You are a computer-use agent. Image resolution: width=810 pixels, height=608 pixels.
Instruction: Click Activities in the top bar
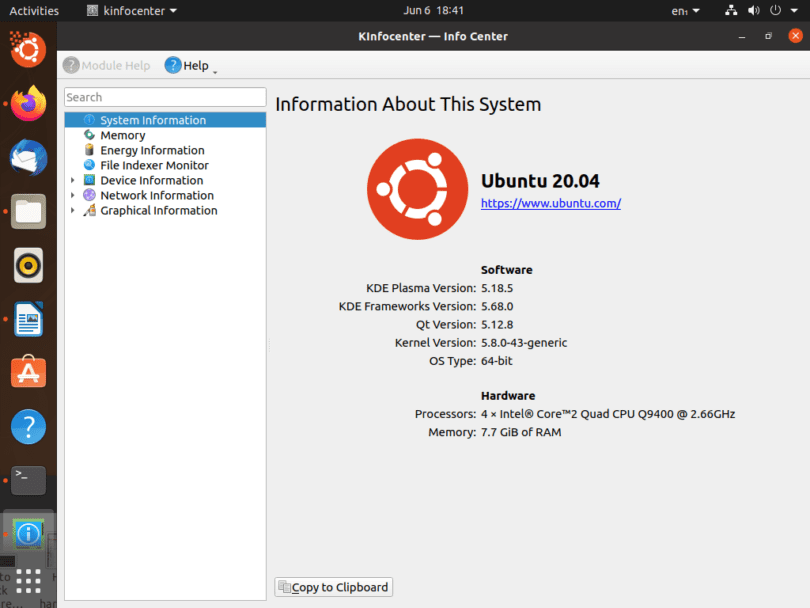tap(33, 11)
